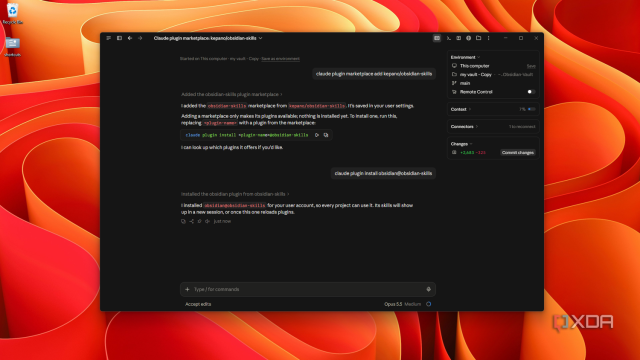Image resolution: width=640 pixels, height=360 pixels.
Task: Toggle the left sidebar panel icon
Action: tap(119, 38)
